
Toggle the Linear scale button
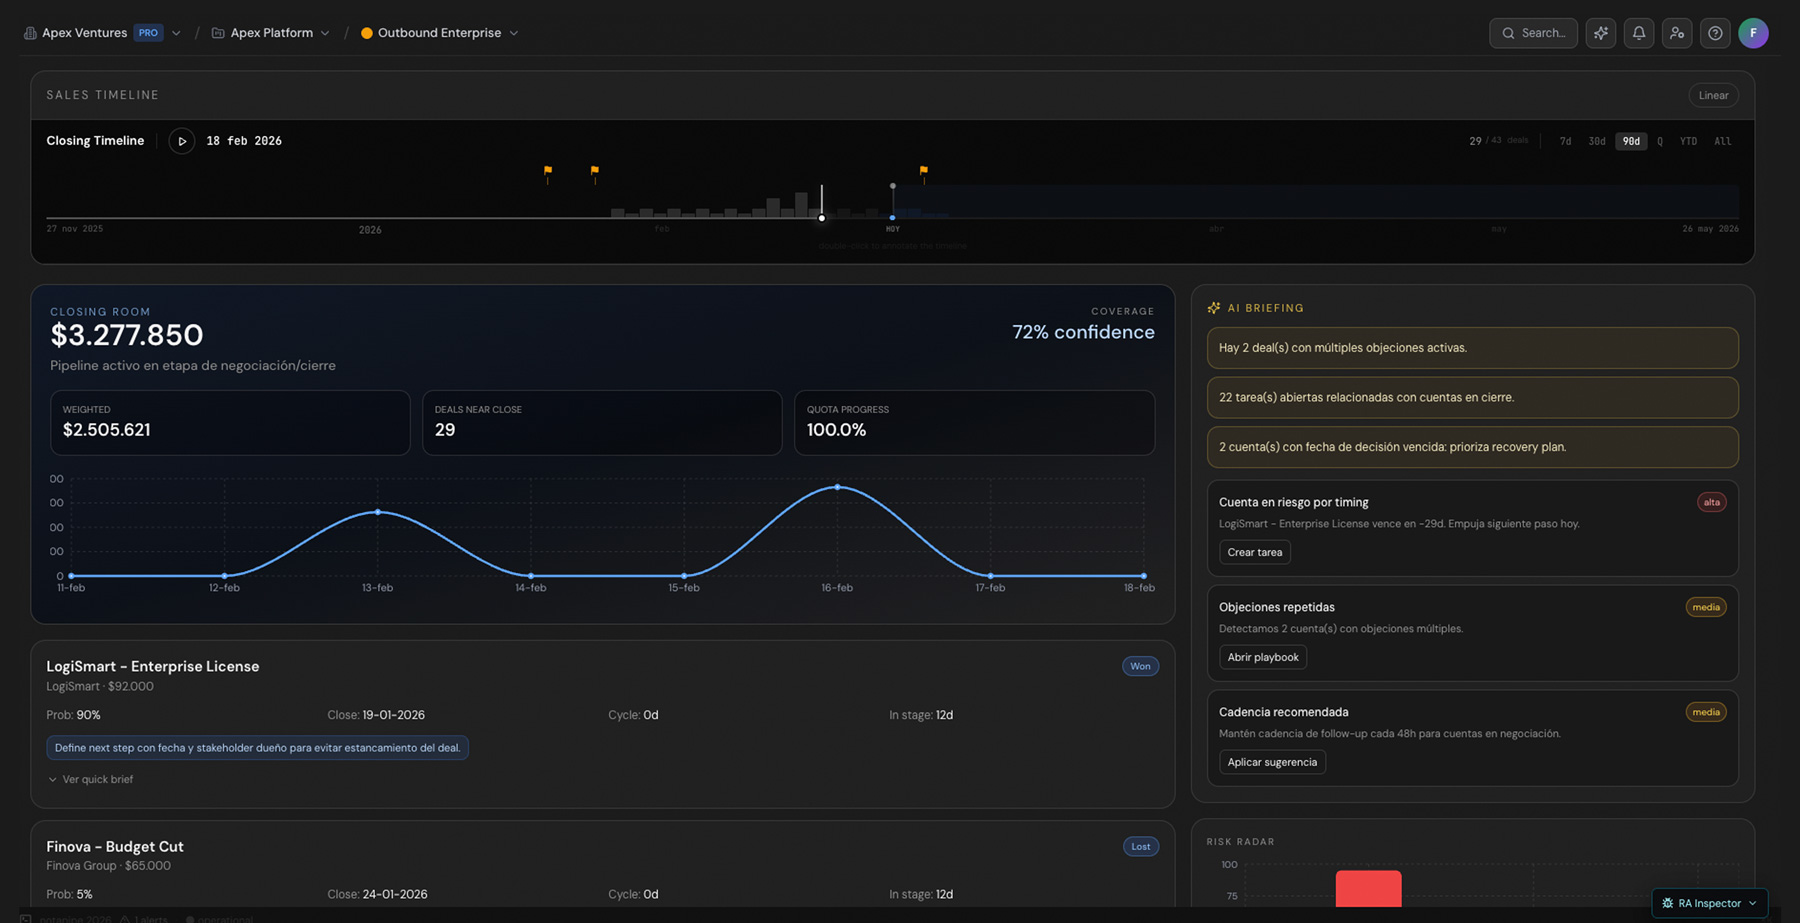1713,95
